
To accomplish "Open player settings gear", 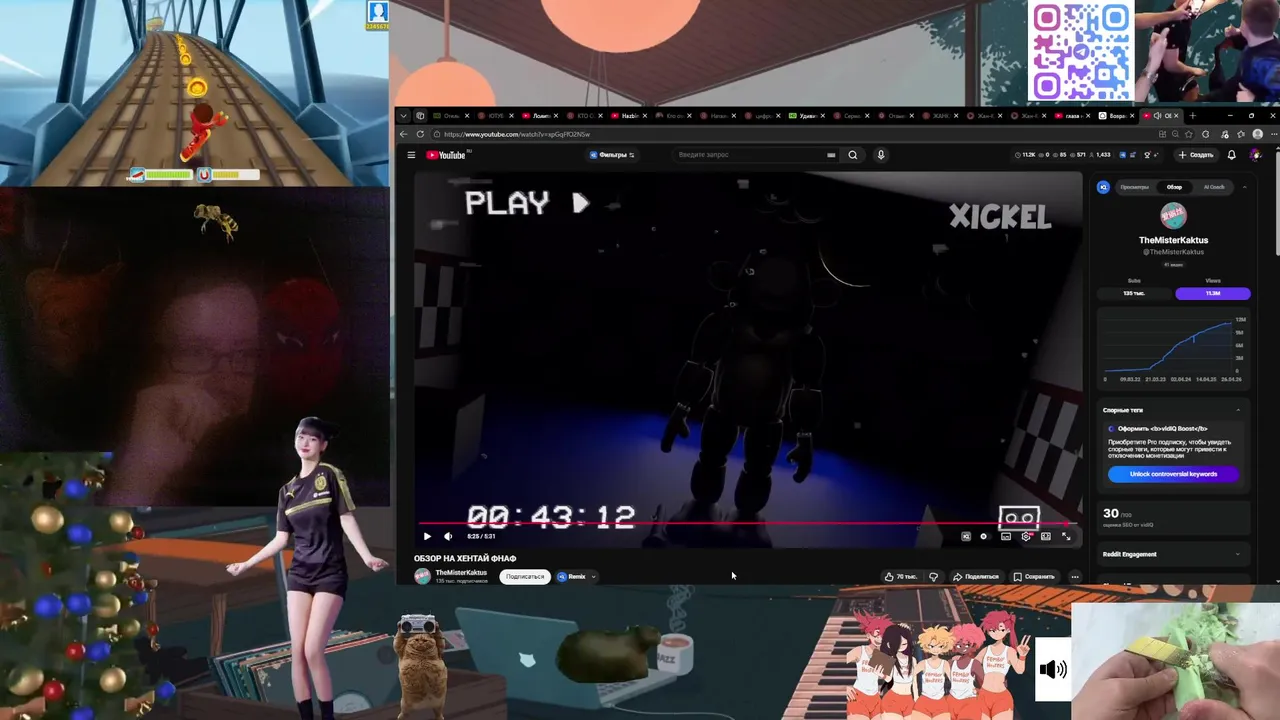I will tap(1026, 536).
